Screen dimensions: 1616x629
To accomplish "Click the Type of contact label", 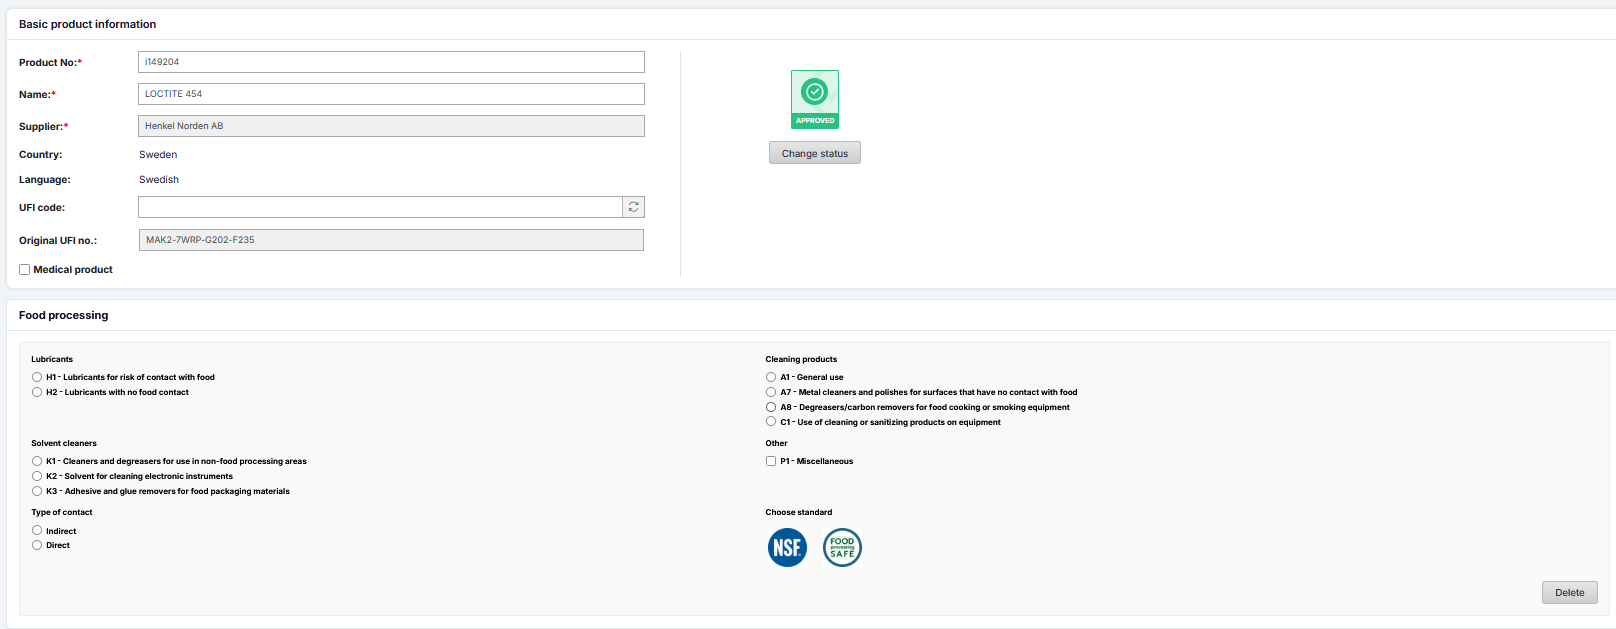I will pyautogui.click(x=62, y=512).
